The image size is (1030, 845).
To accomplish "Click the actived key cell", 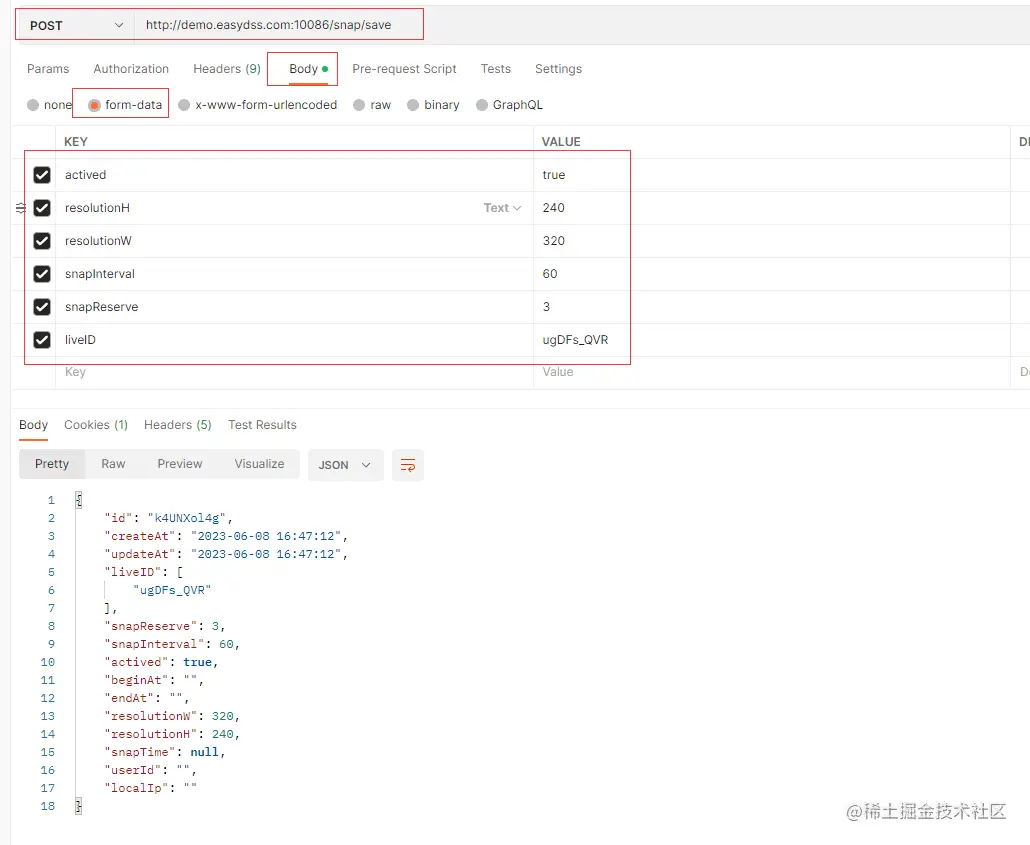I will 294,175.
